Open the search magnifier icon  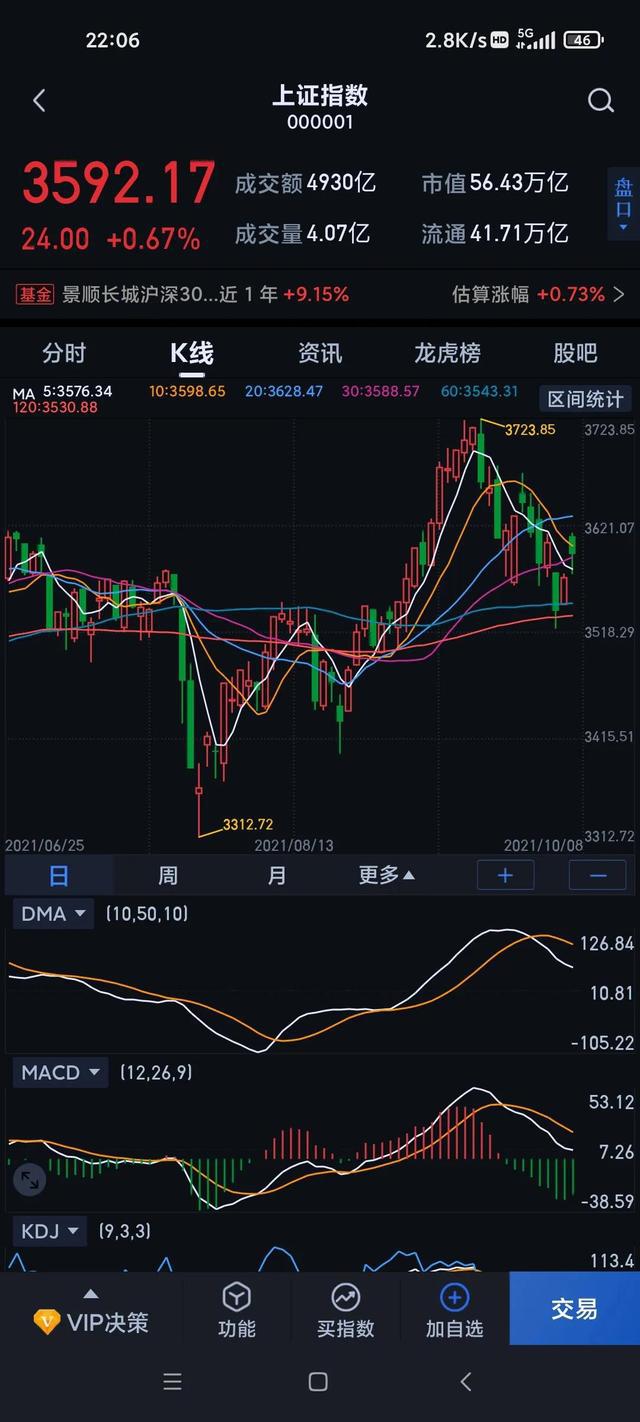[x=600, y=100]
